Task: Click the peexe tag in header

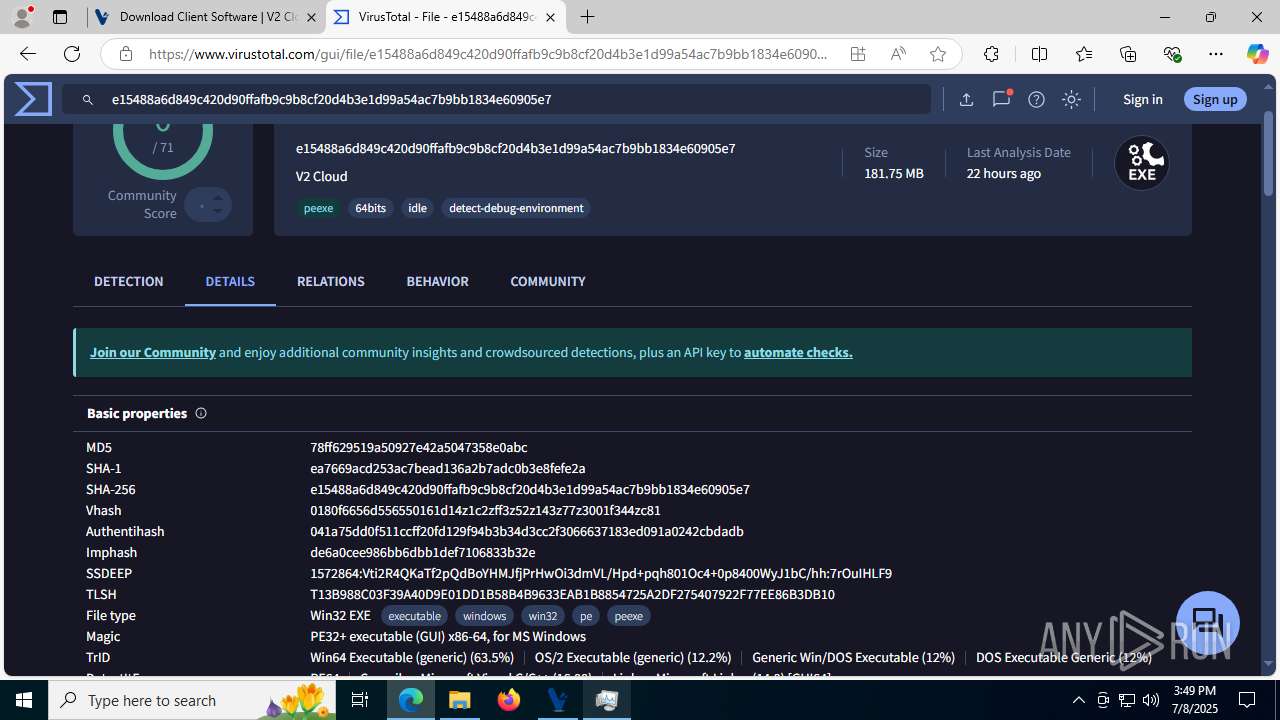Action: coord(319,208)
